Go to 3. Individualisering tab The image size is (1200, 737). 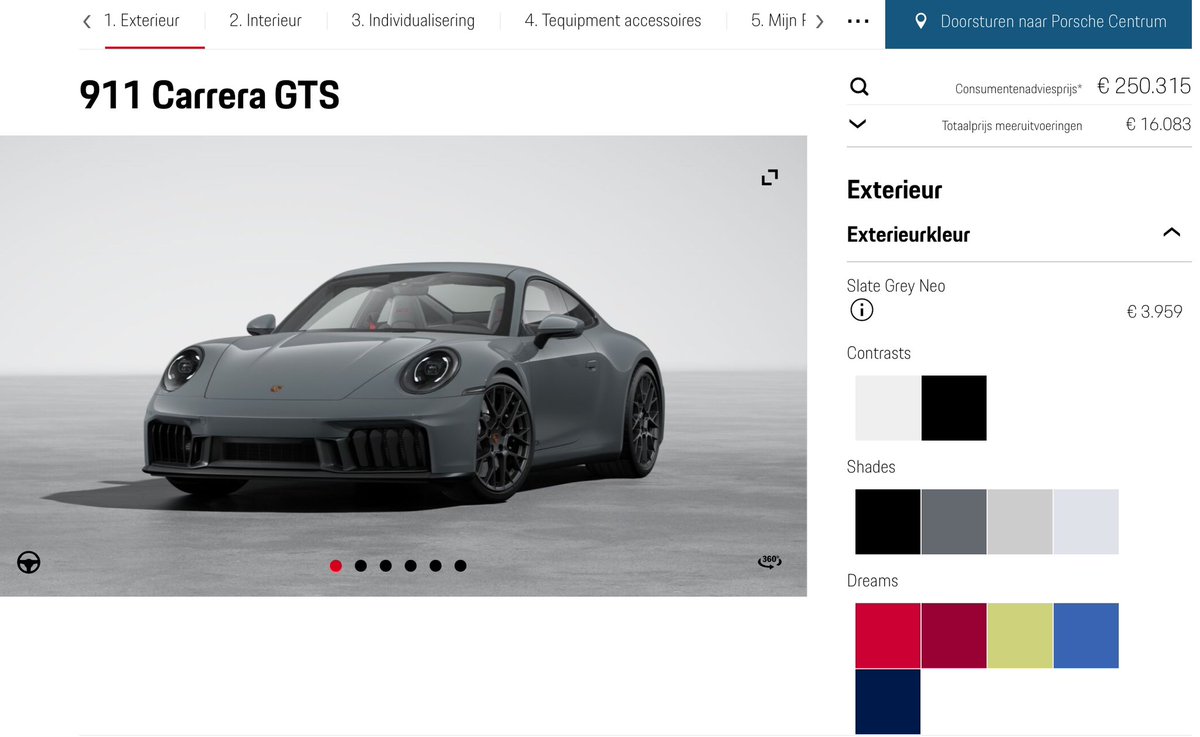[x=413, y=21]
